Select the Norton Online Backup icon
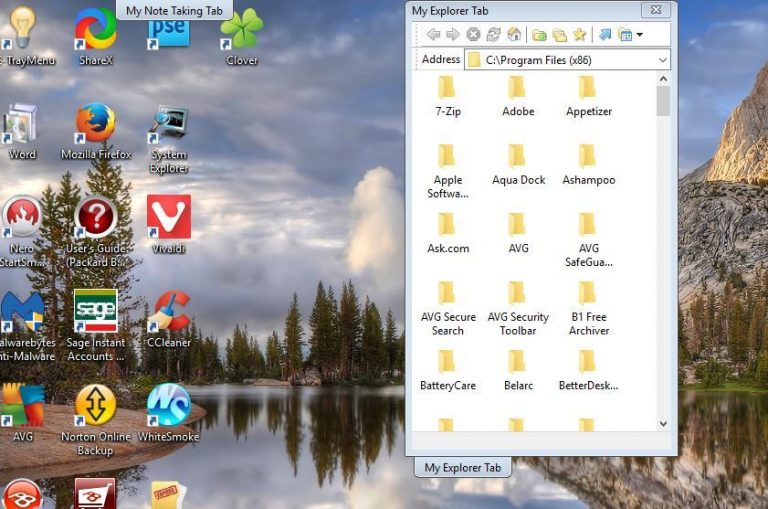768x509 pixels. tap(96, 420)
